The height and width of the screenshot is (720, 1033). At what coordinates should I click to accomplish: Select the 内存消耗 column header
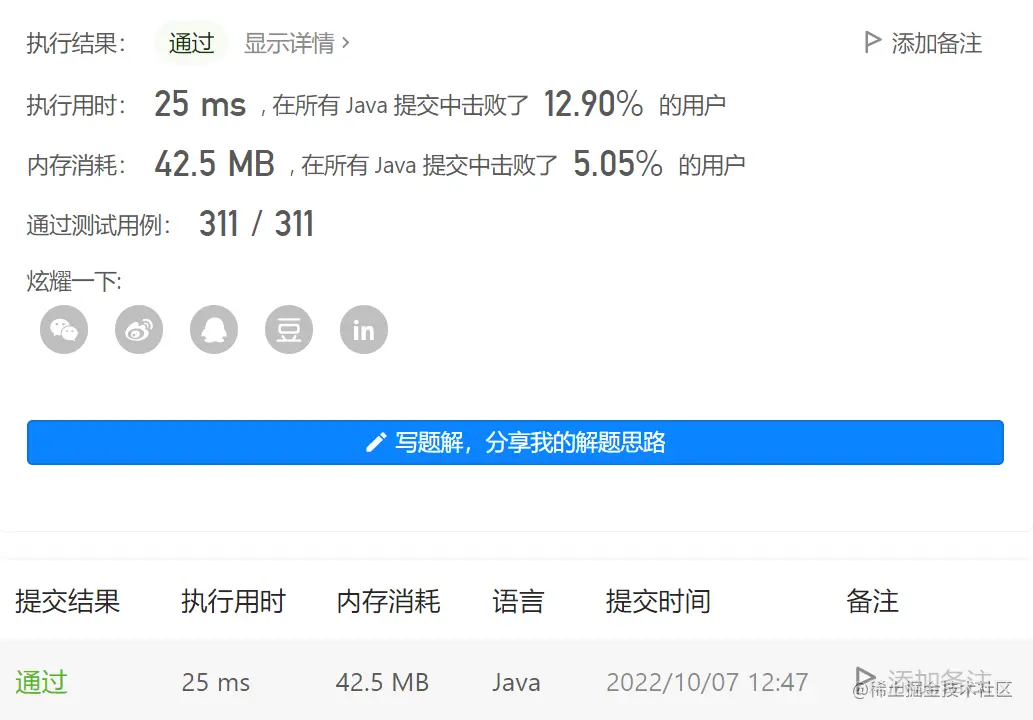click(389, 601)
